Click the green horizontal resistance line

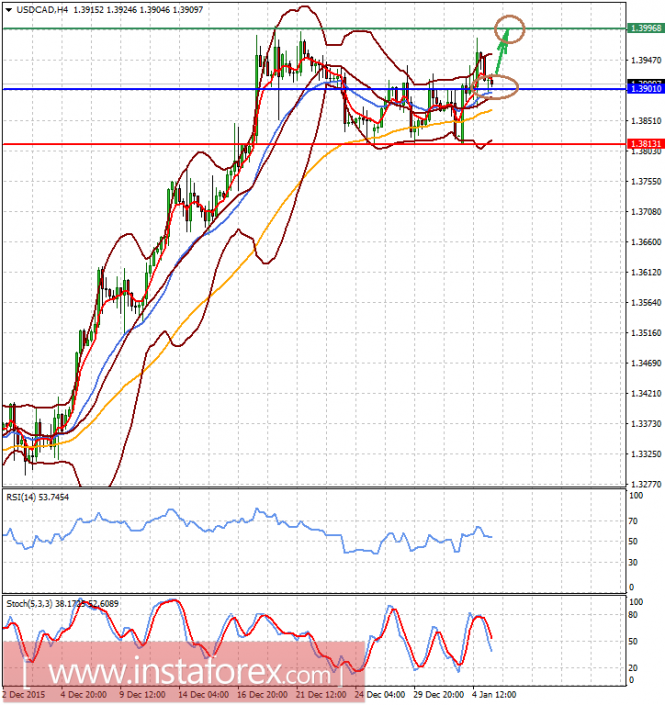tap(314, 29)
